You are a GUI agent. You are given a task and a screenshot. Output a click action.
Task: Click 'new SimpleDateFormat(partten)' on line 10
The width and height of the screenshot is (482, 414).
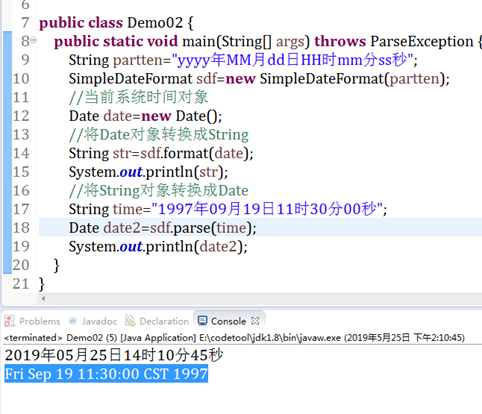pyautogui.click(x=335, y=79)
